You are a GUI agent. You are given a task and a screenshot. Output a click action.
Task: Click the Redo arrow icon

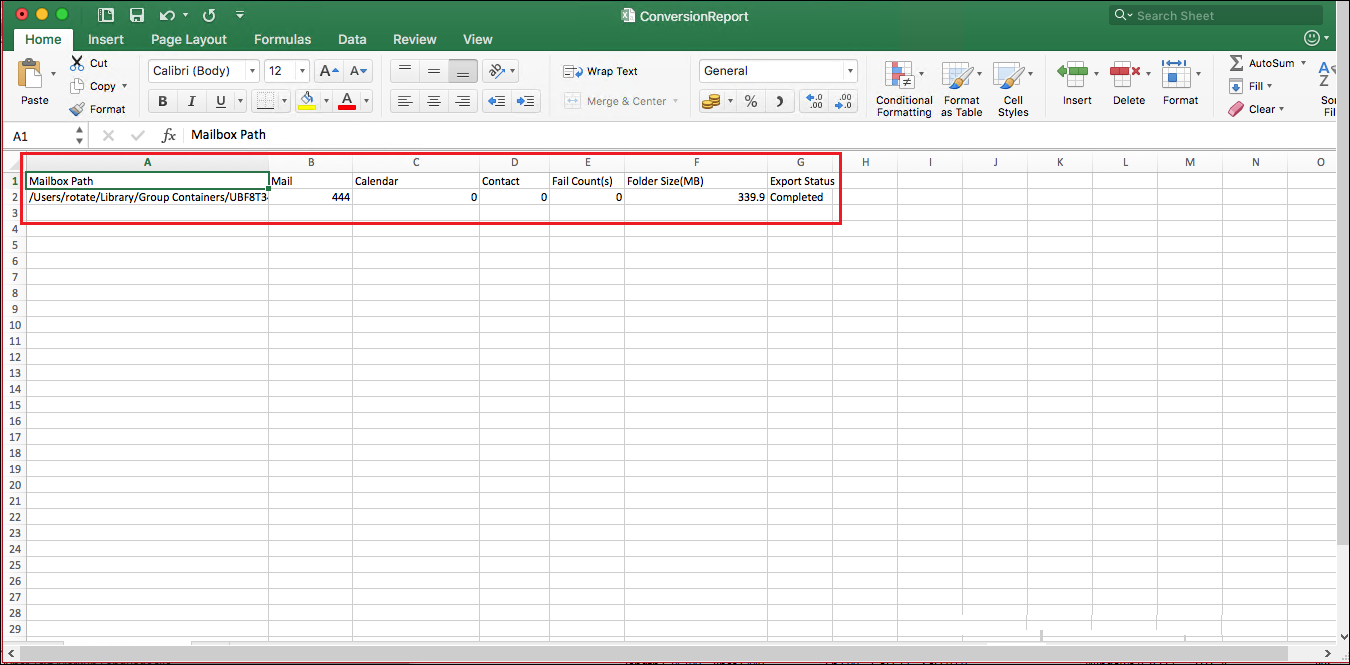point(209,16)
